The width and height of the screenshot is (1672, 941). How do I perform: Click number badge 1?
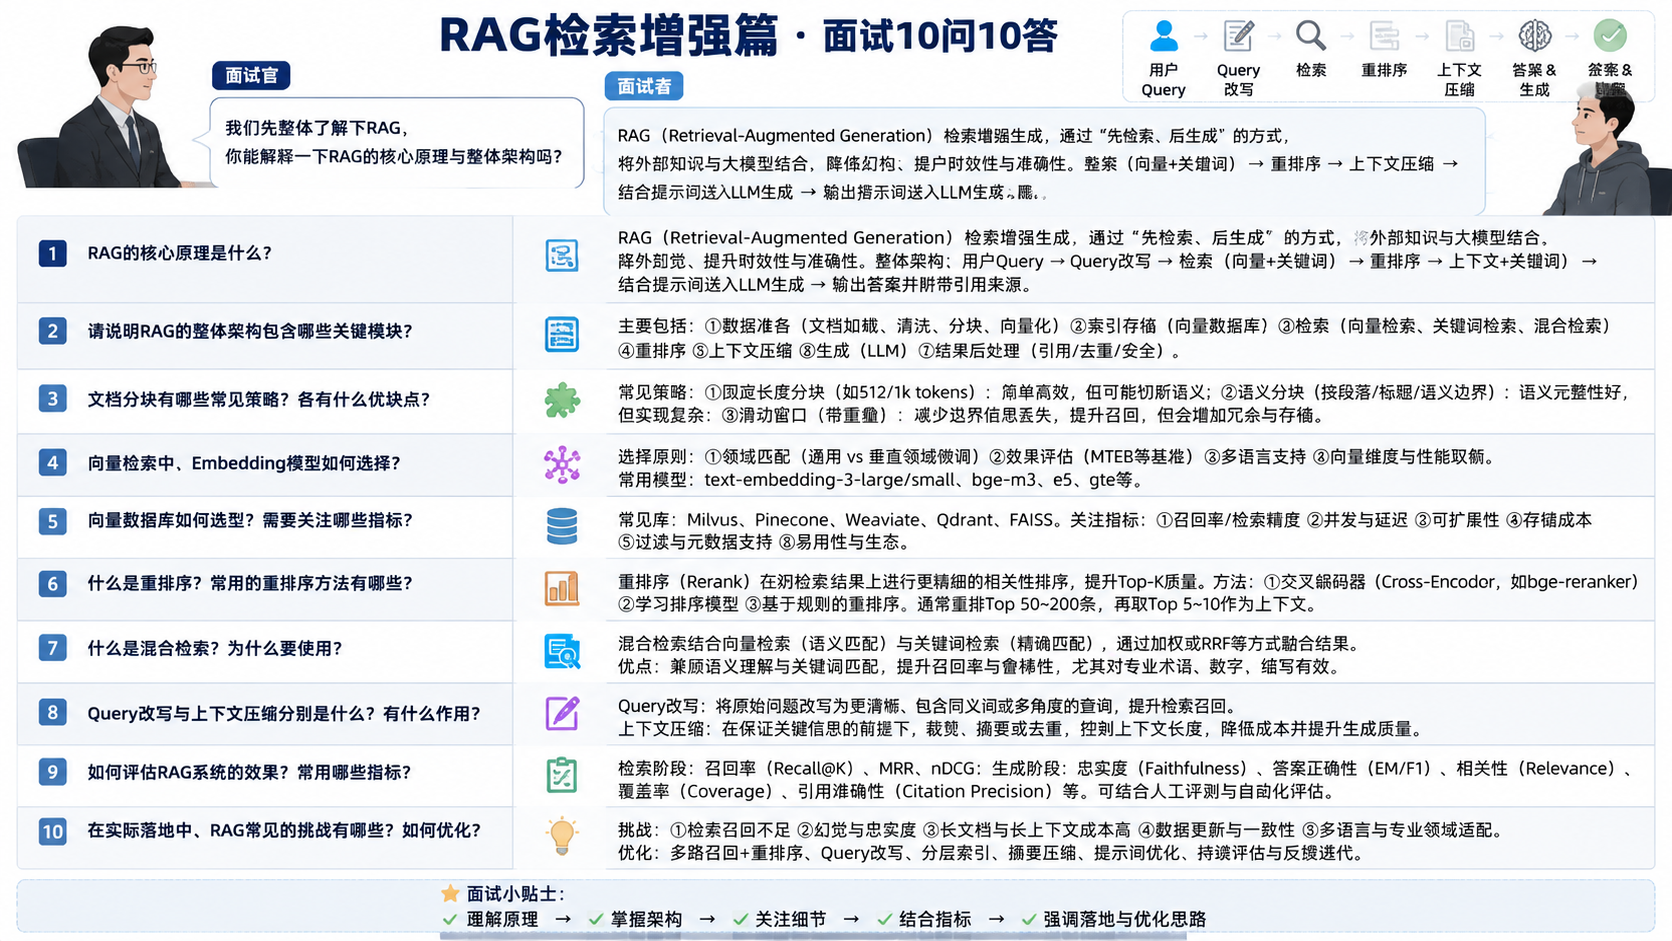click(x=53, y=253)
